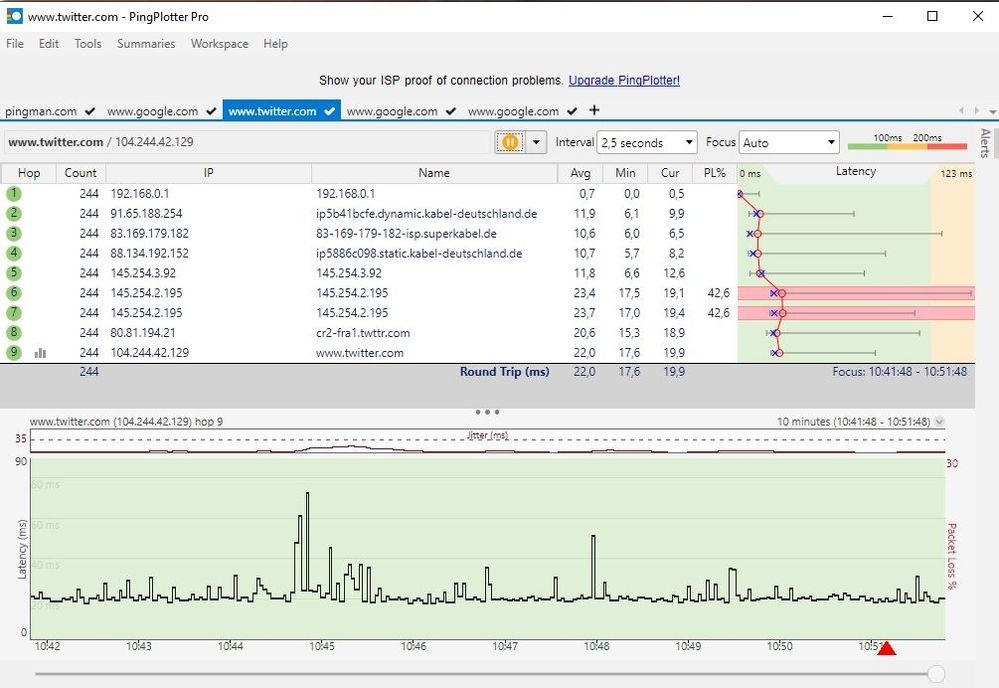The width and height of the screenshot is (999, 688).
Task: Click the Round Trip (ms) summary label
Action: click(x=504, y=371)
